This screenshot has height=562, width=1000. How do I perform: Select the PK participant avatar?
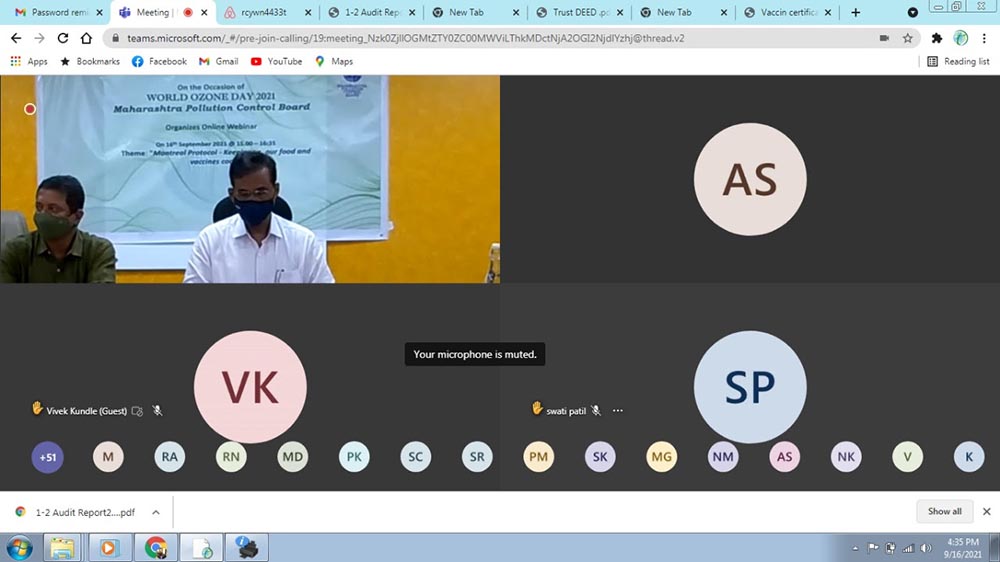pyautogui.click(x=354, y=457)
